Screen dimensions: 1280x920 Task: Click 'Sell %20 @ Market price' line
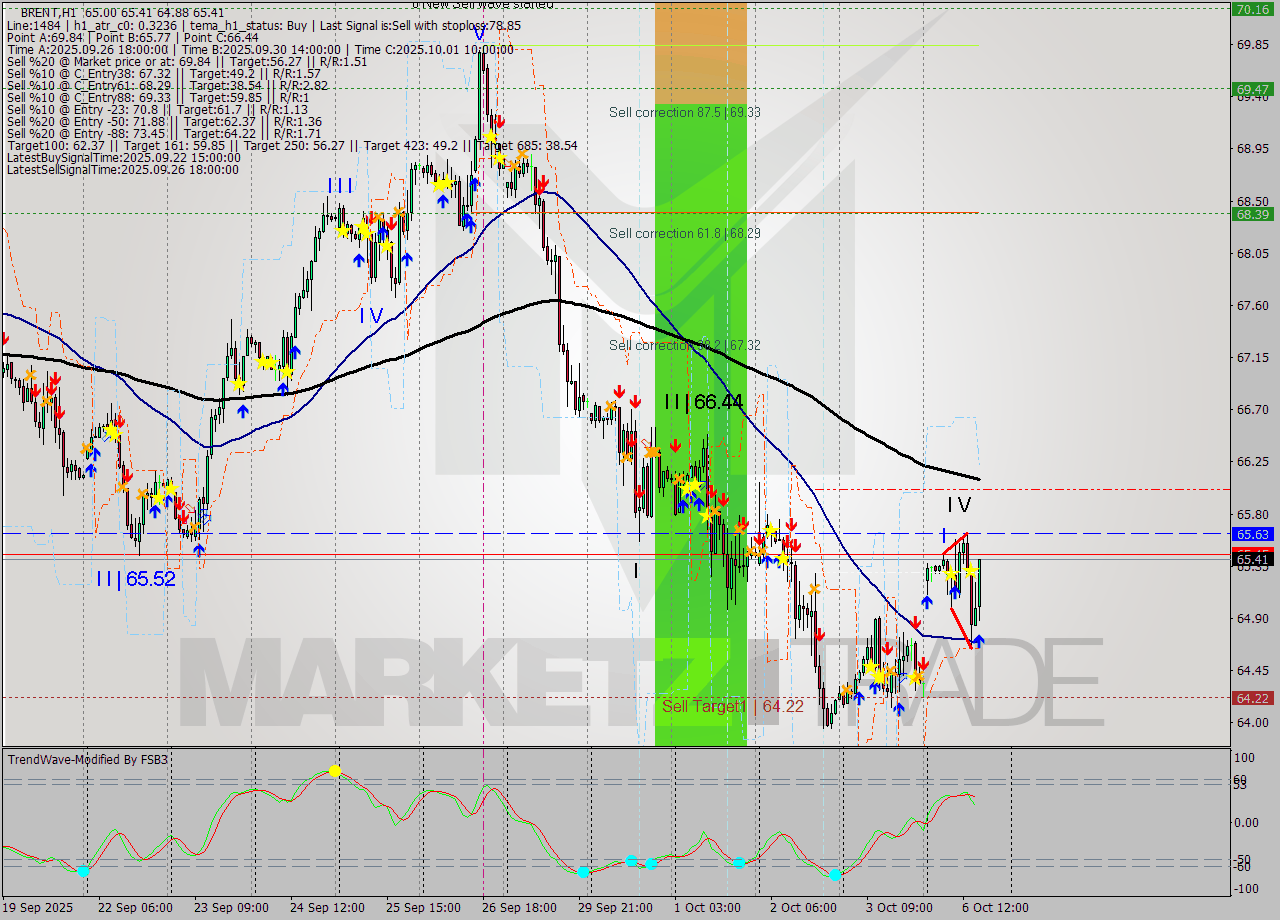click(187, 62)
